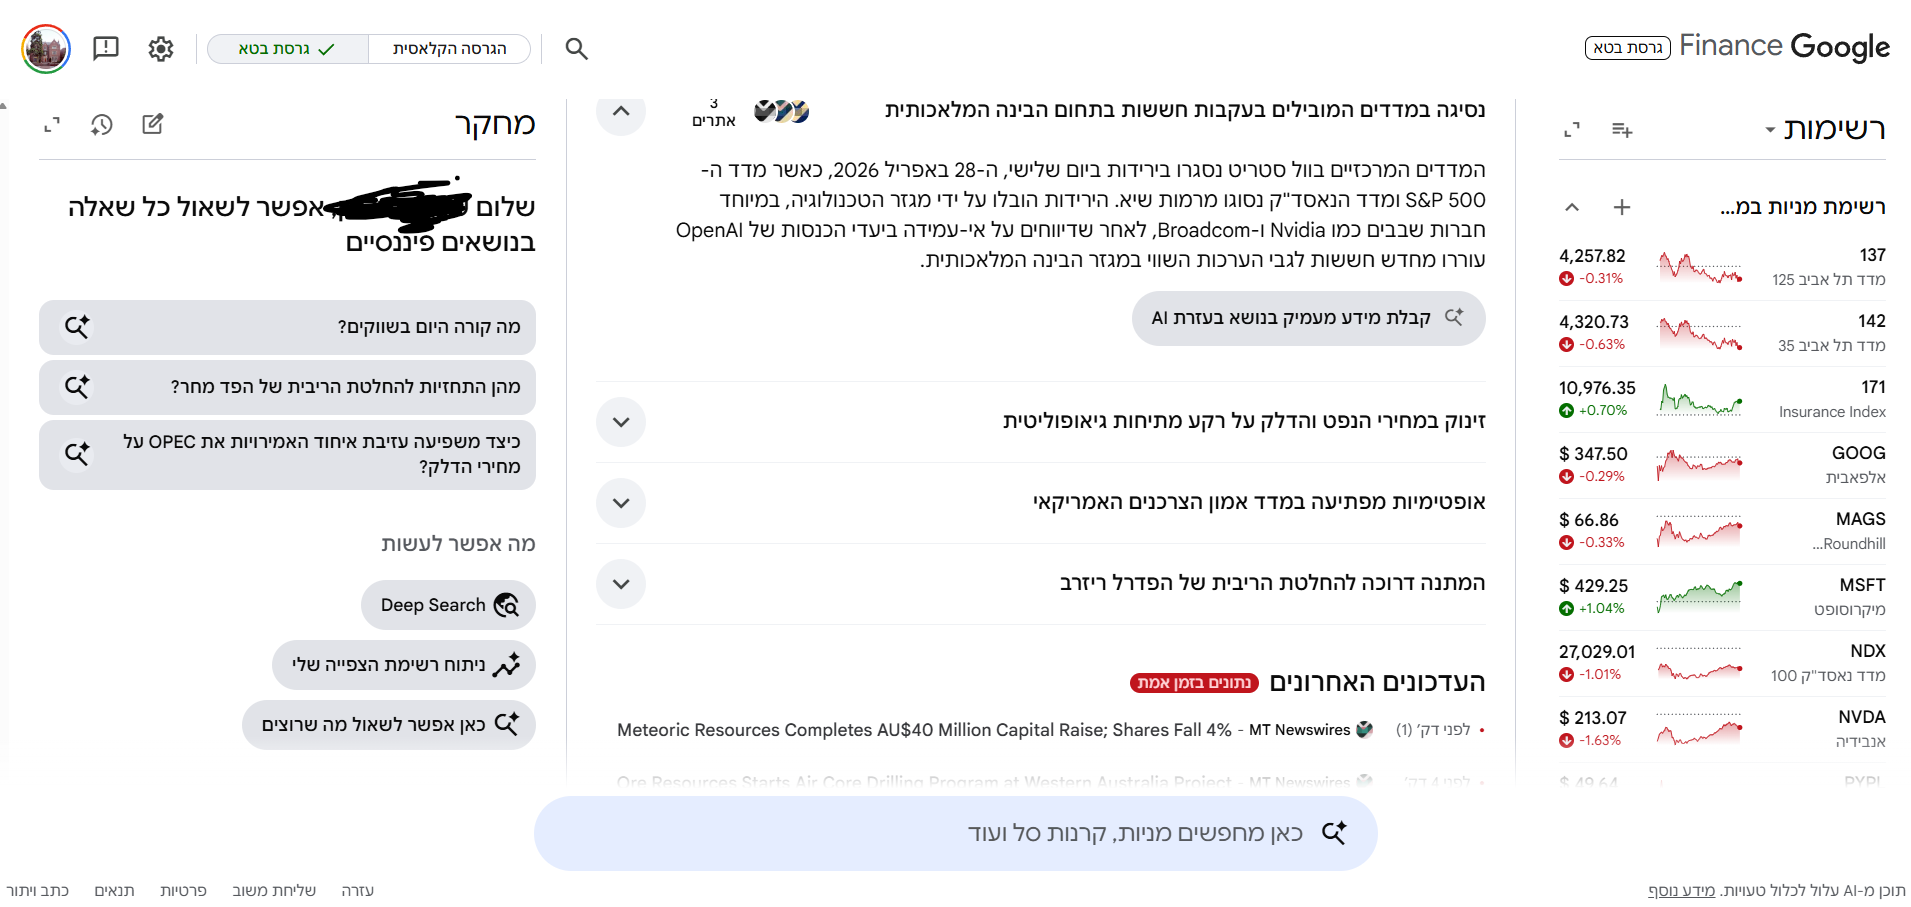Viewport: 1911px width, 907px height.
Task: Collapse the watchlist stocks section
Action: coord(1572,207)
